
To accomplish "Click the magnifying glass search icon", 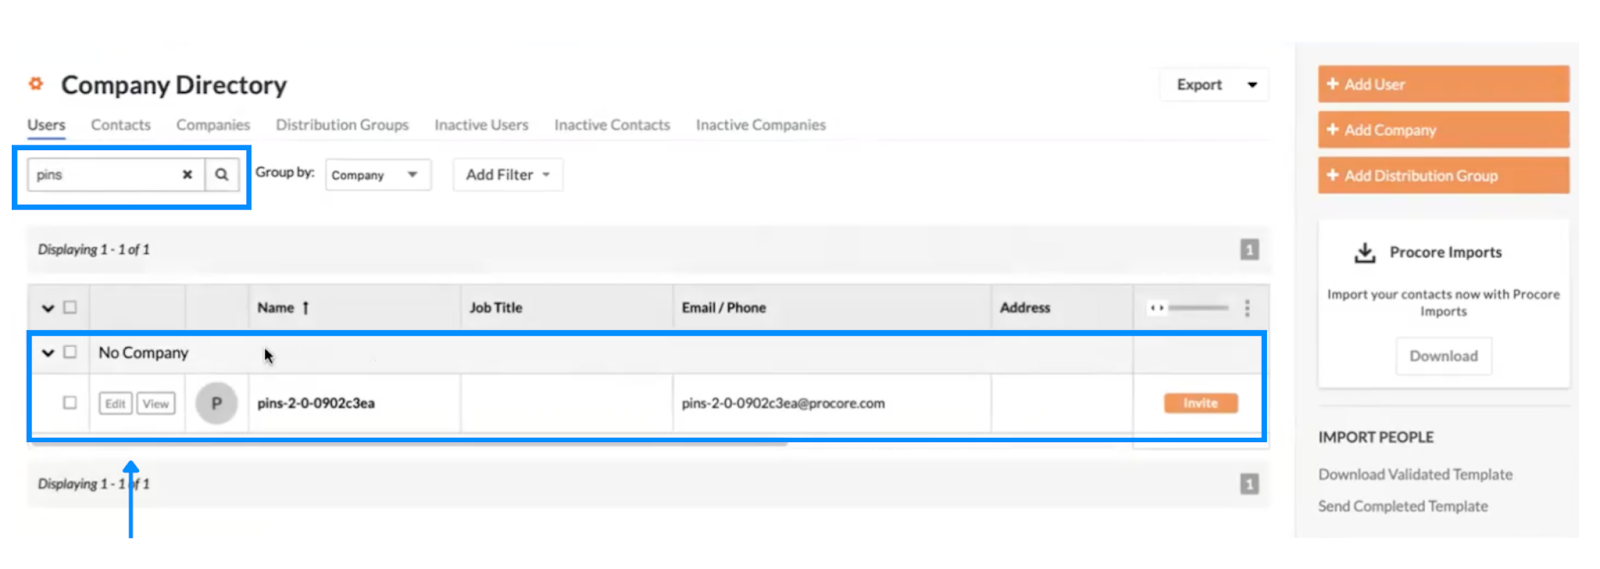I will (221, 174).
